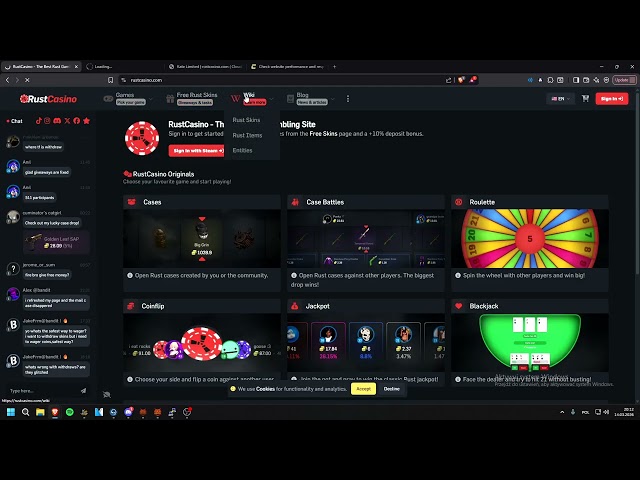Open File Explorer from the taskbar

pyautogui.click(x=40, y=412)
